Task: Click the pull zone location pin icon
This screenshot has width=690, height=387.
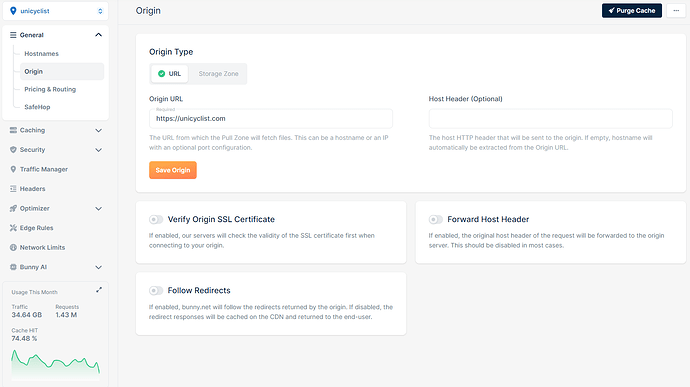Action: click(13, 11)
